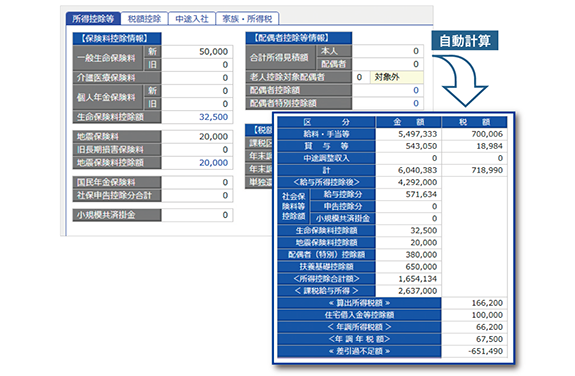575x376 pixels.
Task: Click the 自動計算 label
Action: [x=465, y=40]
